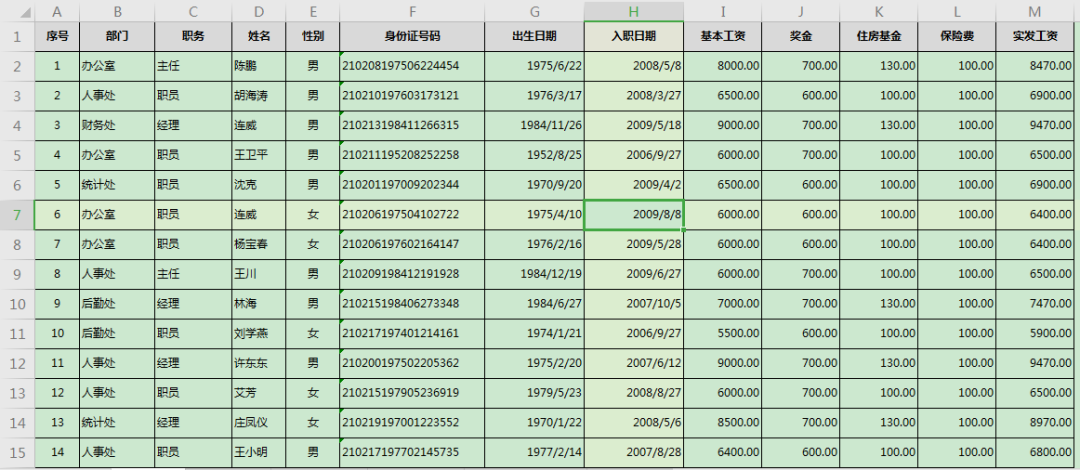Select the name cell 杨宝春

[259, 244]
